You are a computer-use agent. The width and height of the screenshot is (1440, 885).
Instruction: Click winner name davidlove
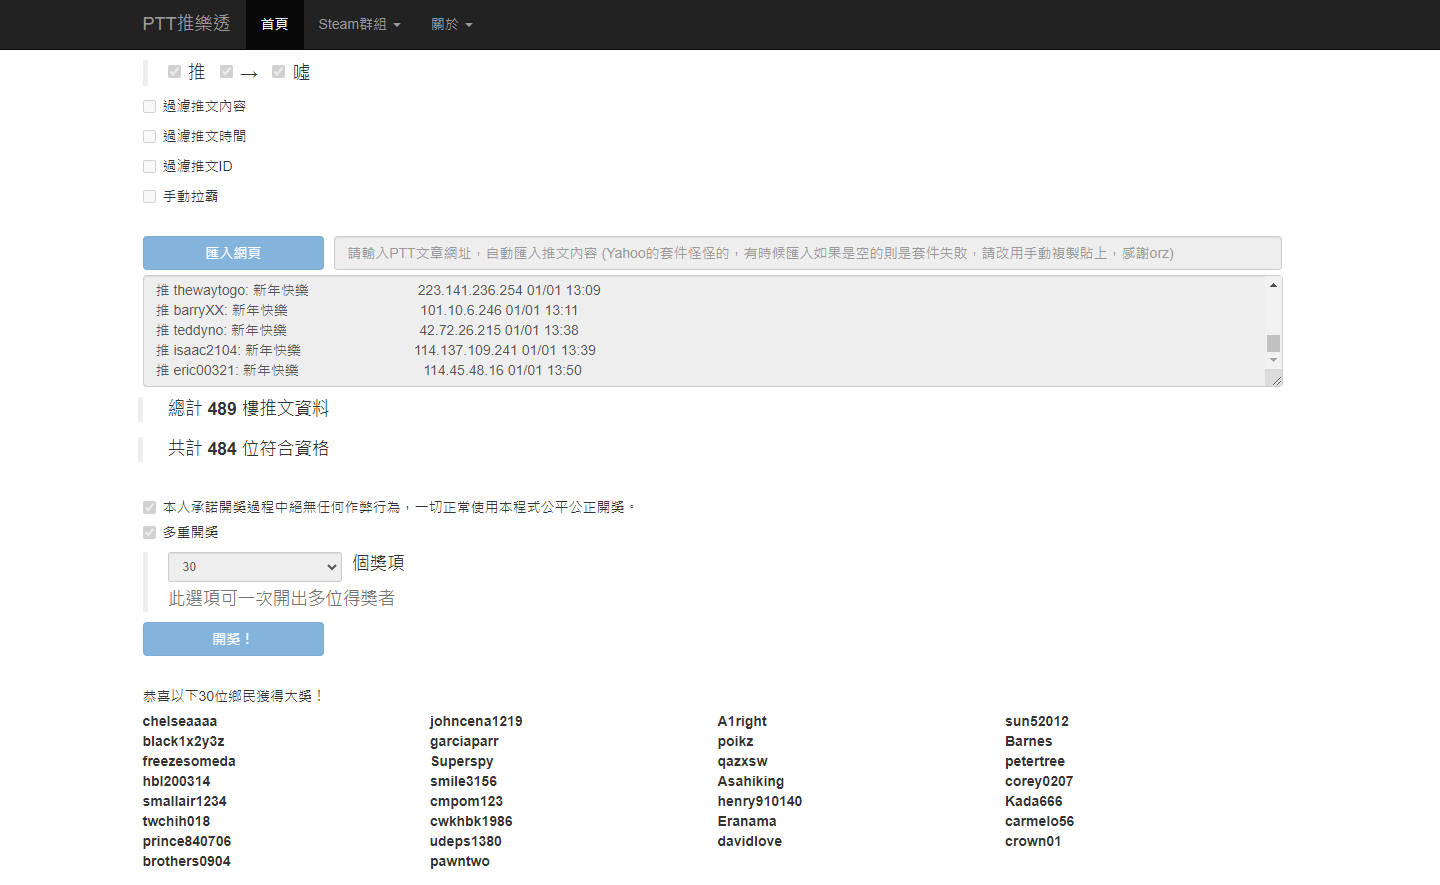click(750, 841)
